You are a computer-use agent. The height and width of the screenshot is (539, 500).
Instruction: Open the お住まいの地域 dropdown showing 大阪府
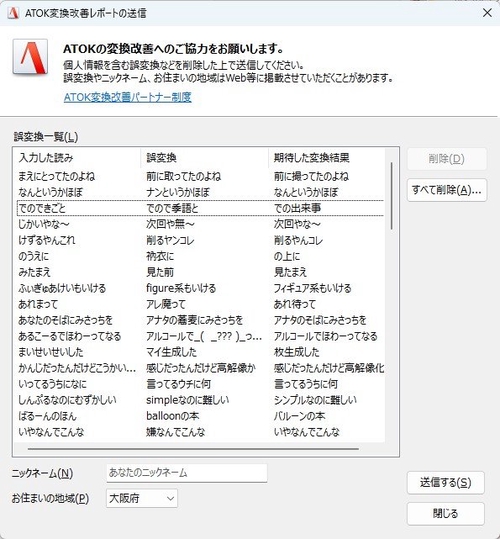(142, 498)
